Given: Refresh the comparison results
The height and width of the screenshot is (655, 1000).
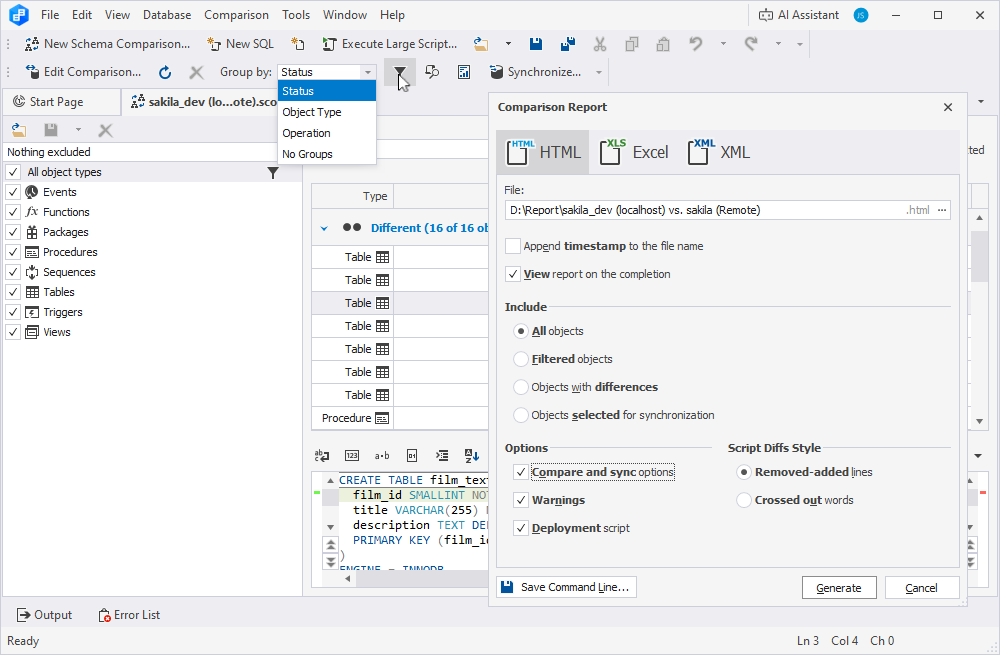Looking at the screenshot, I should tap(164, 71).
